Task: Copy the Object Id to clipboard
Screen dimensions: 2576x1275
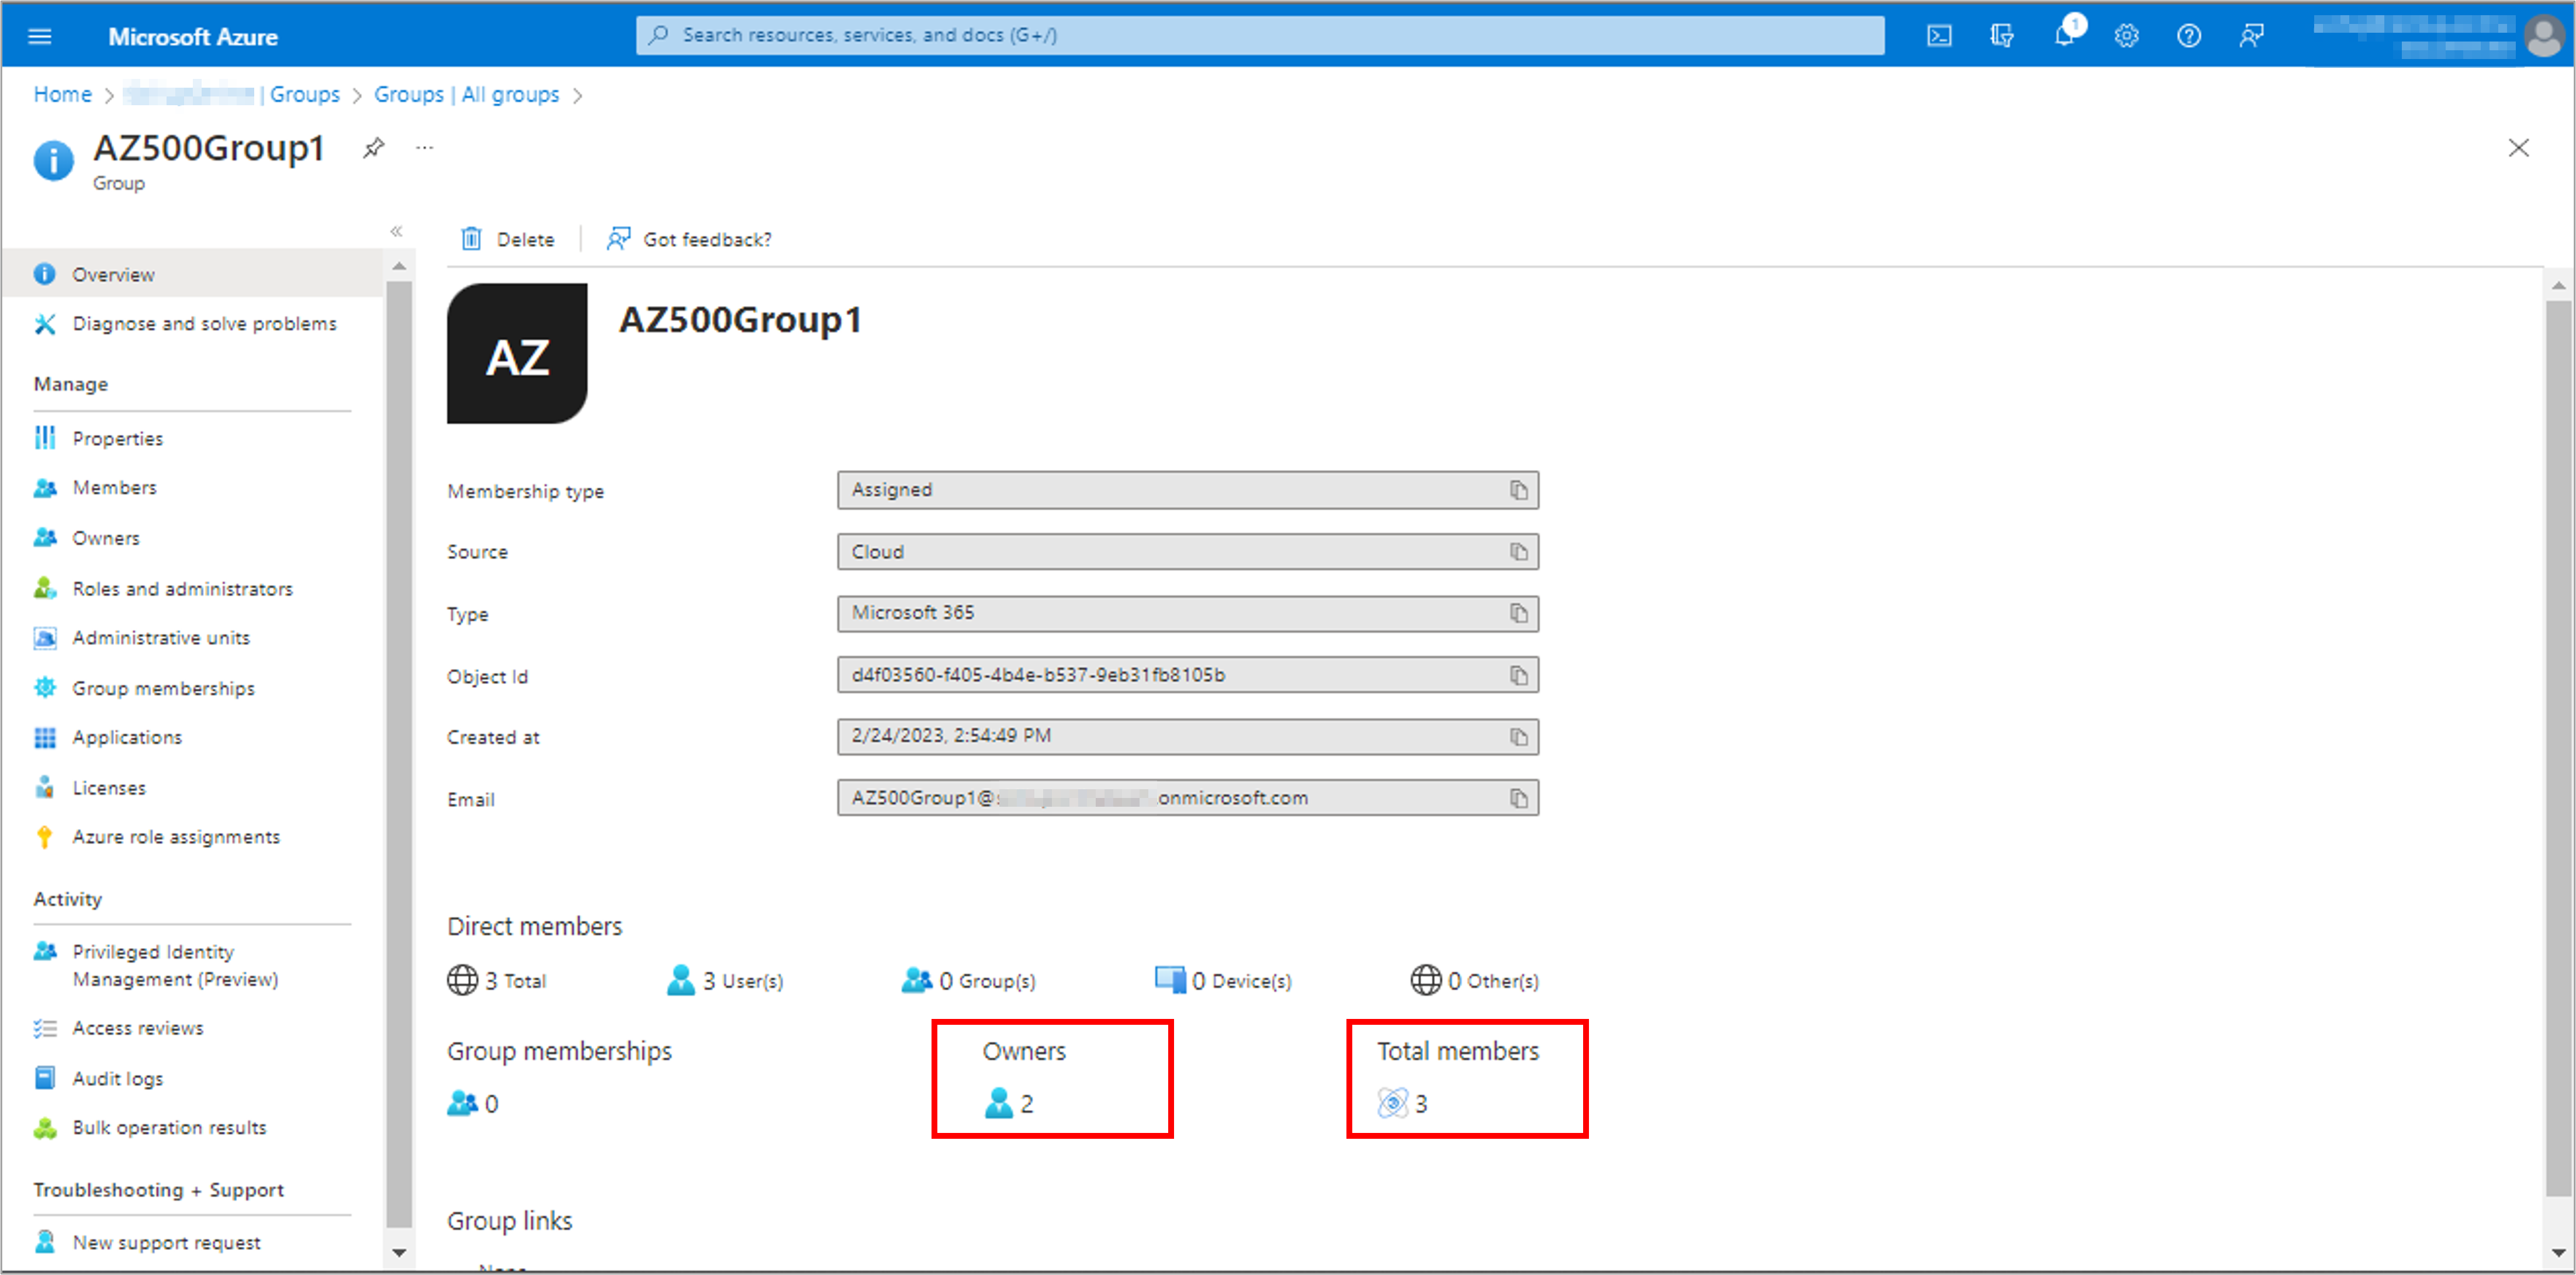Action: click(1518, 676)
